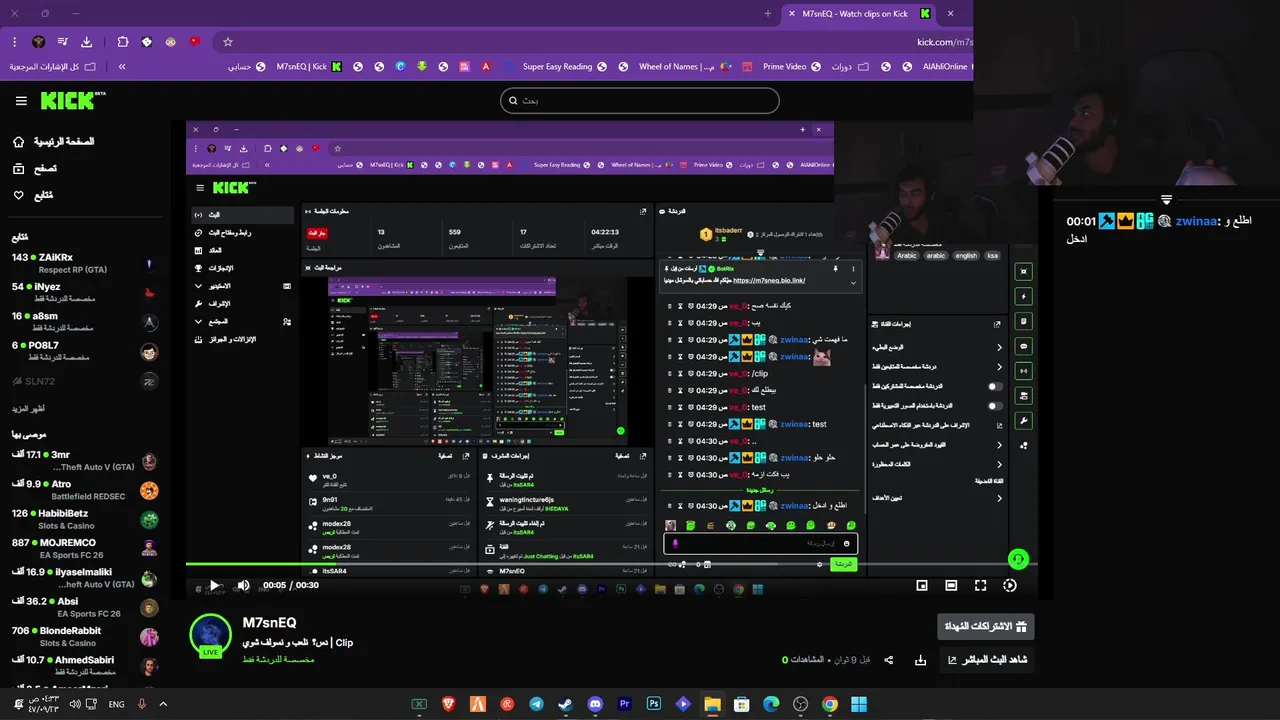Switch the ENG input language indicator
Viewport: 1280px width, 720px height.
click(x=117, y=704)
